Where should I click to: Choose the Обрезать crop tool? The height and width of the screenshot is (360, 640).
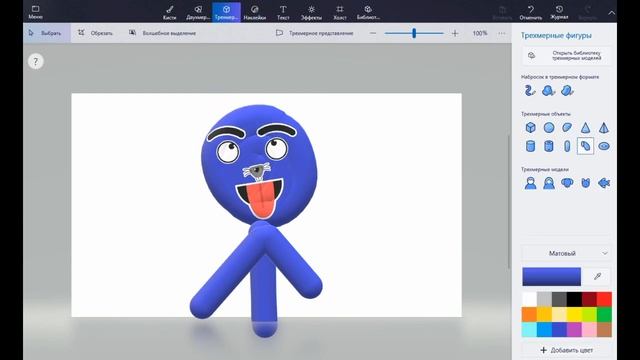point(96,33)
